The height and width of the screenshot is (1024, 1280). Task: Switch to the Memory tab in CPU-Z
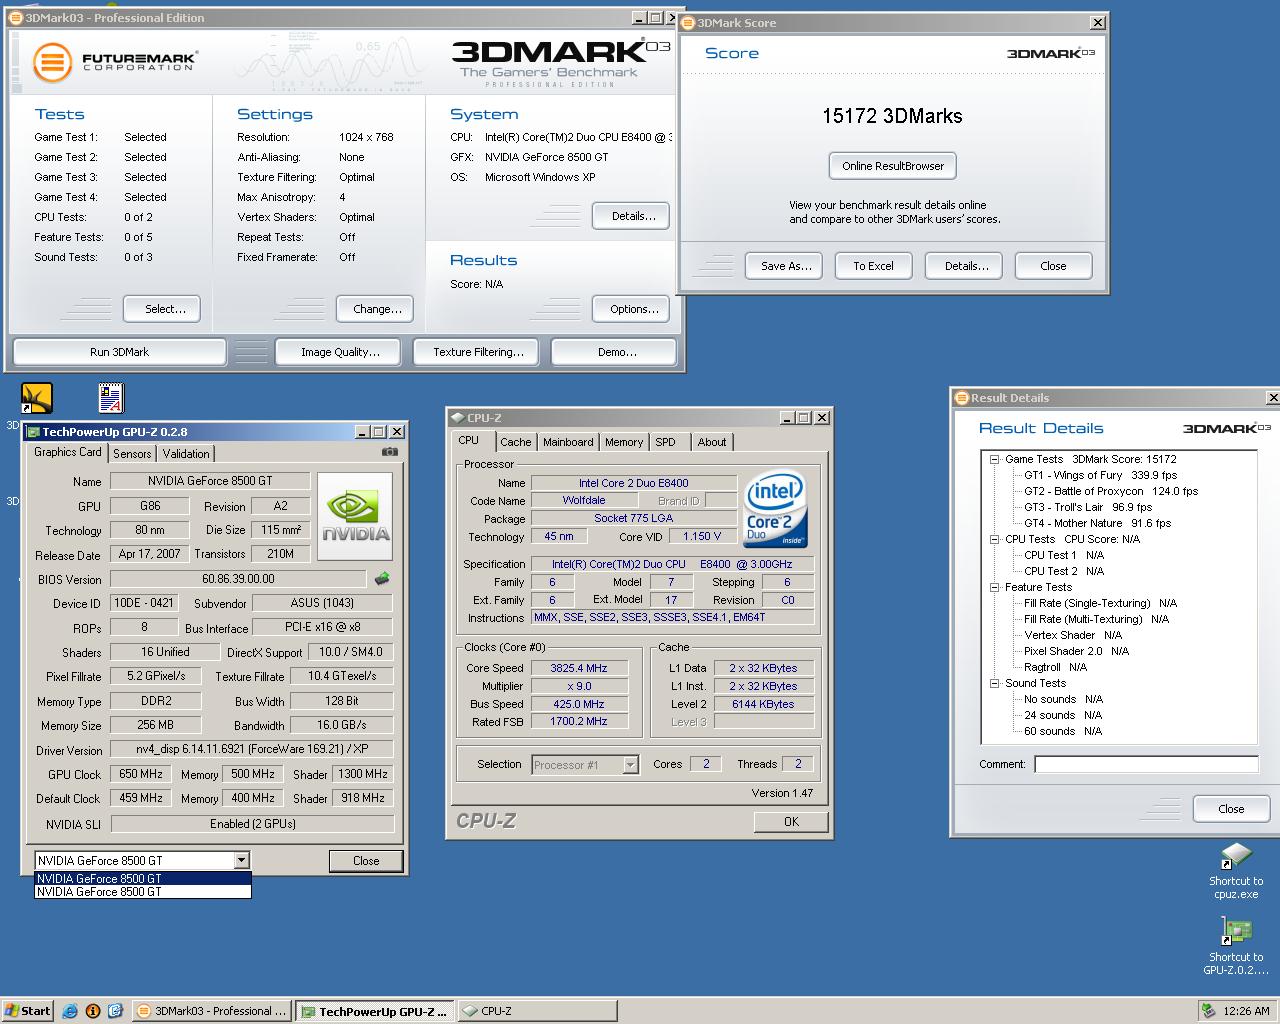[x=624, y=442]
